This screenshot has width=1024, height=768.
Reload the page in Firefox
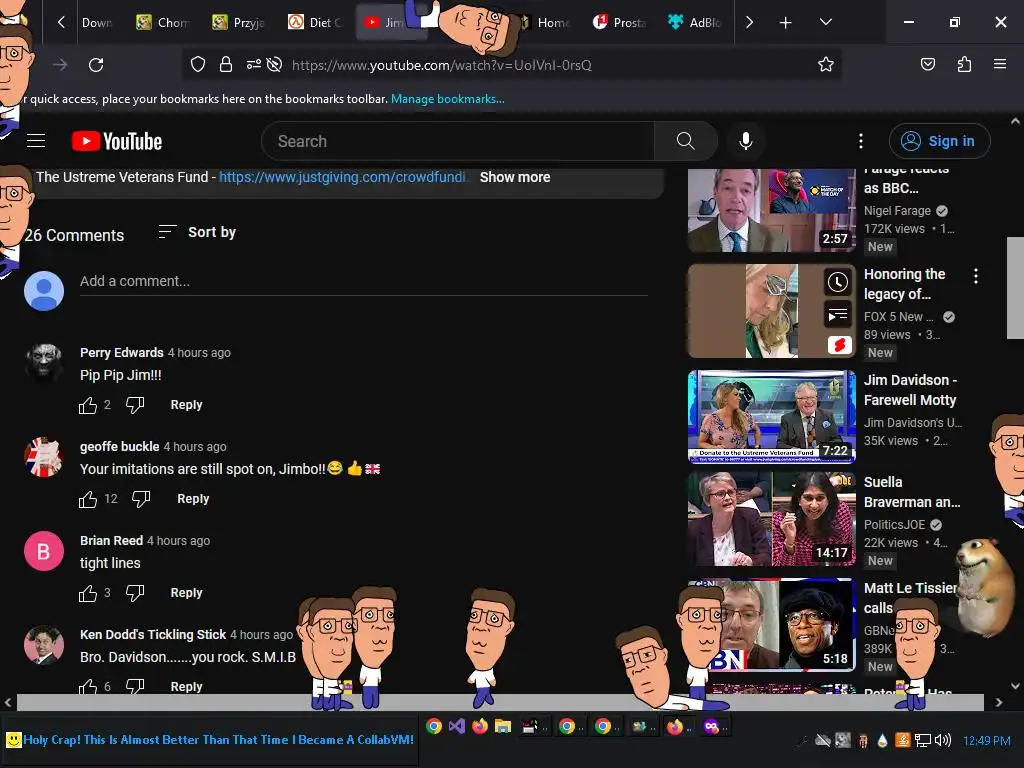(x=96, y=65)
